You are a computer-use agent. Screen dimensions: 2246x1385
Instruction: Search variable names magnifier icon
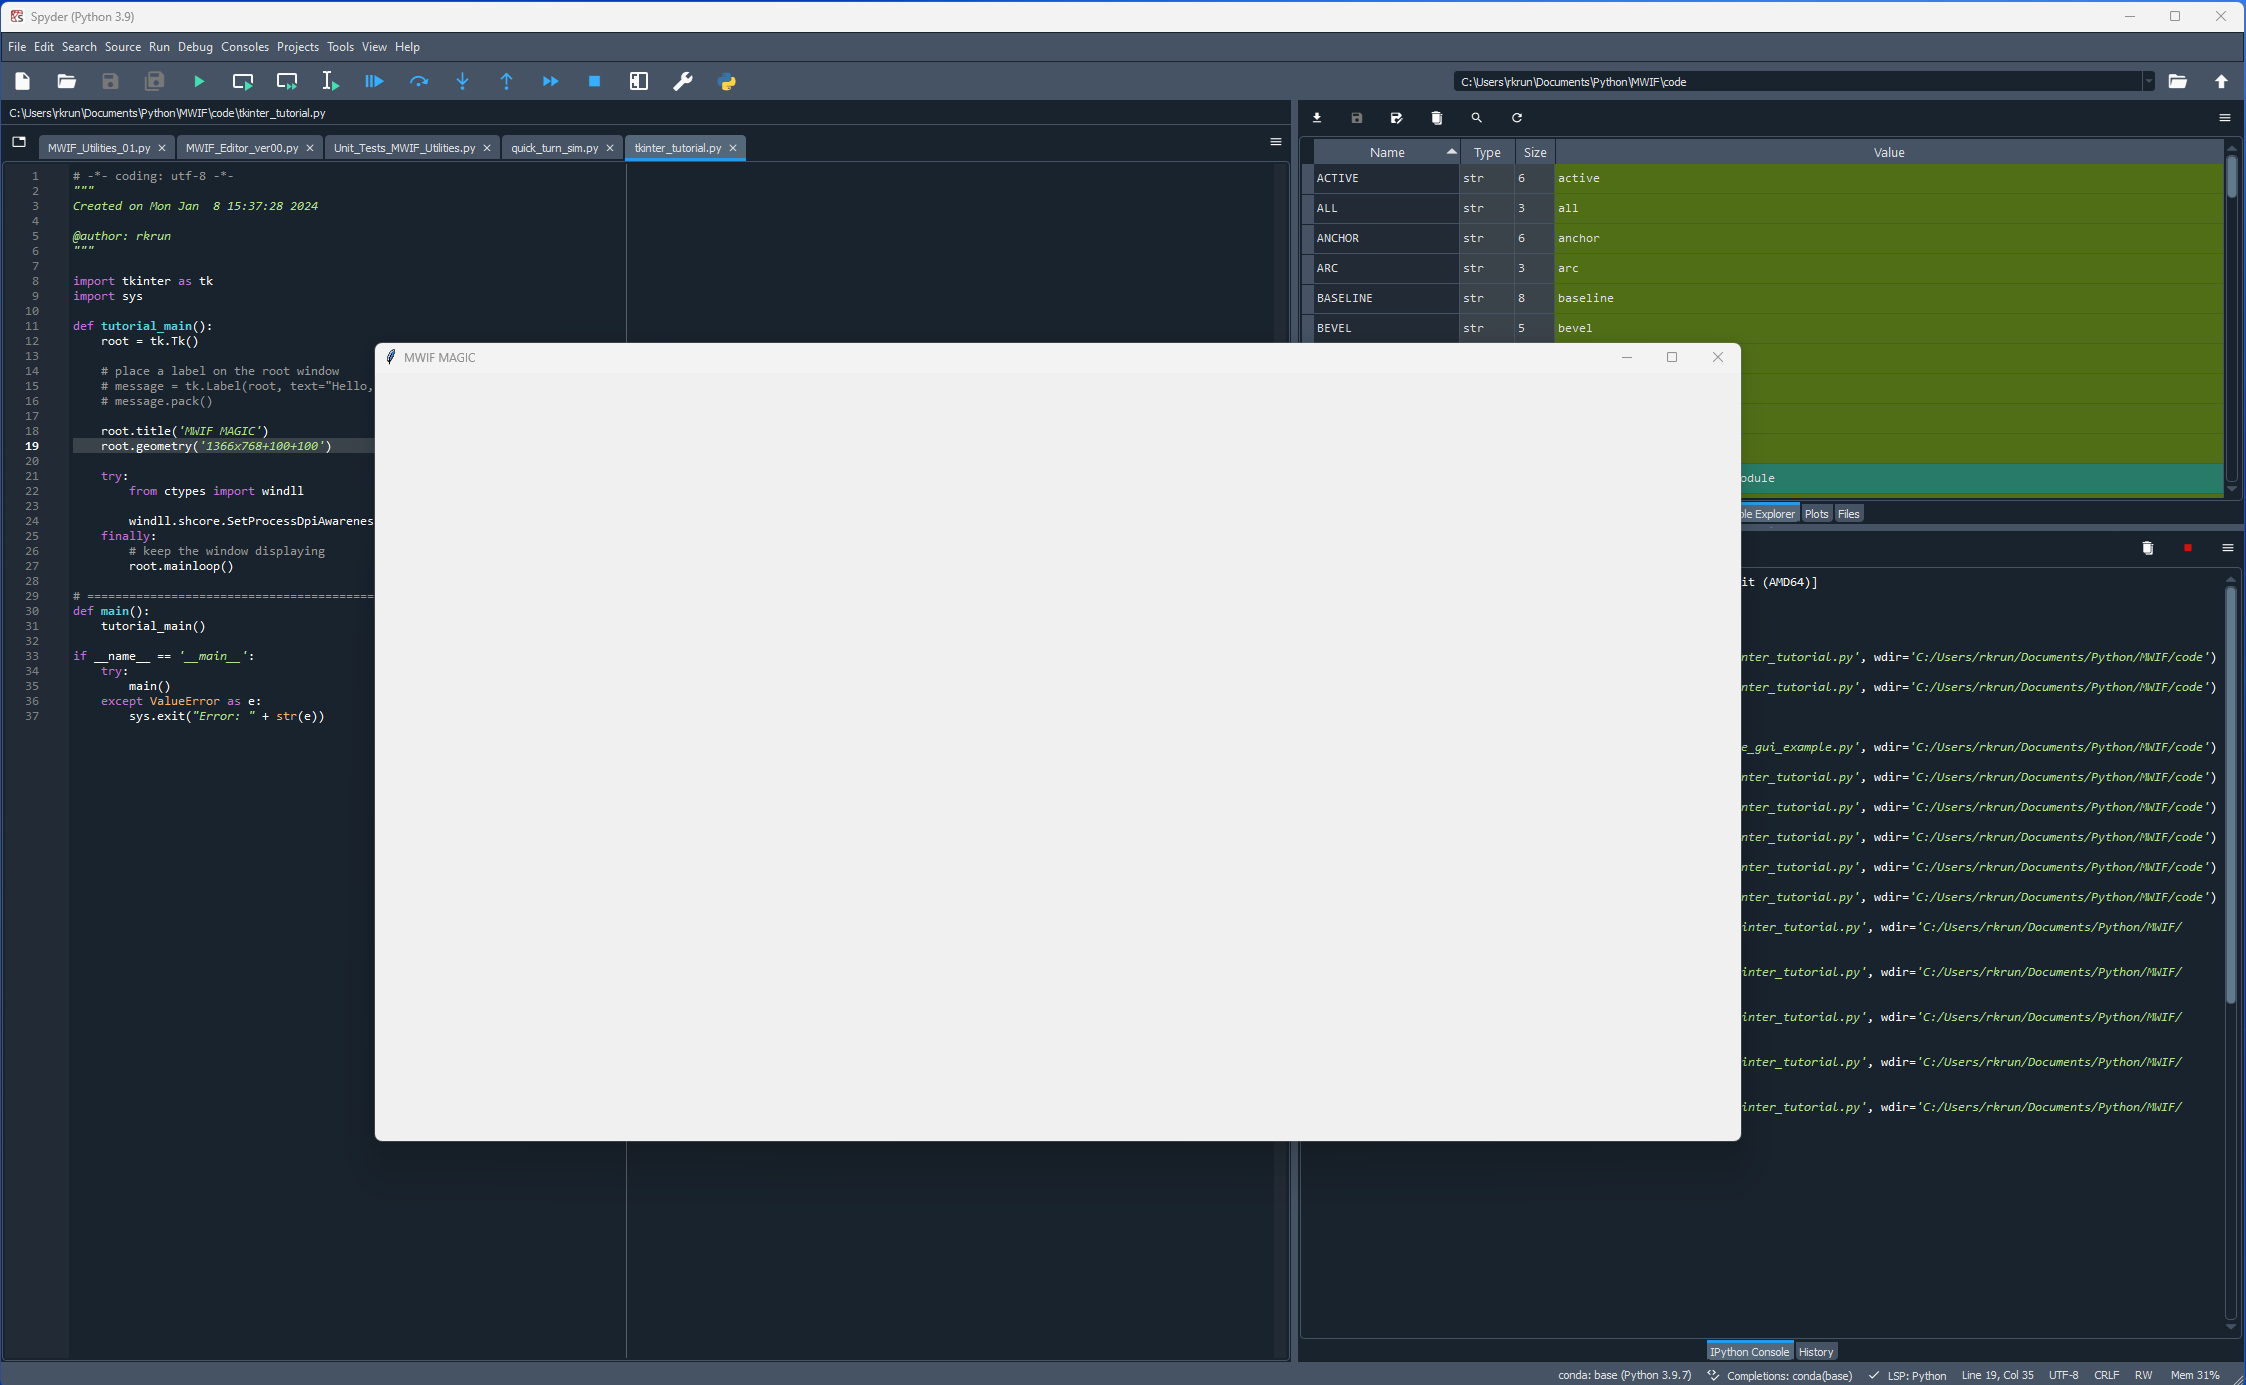coord(1477,118)
